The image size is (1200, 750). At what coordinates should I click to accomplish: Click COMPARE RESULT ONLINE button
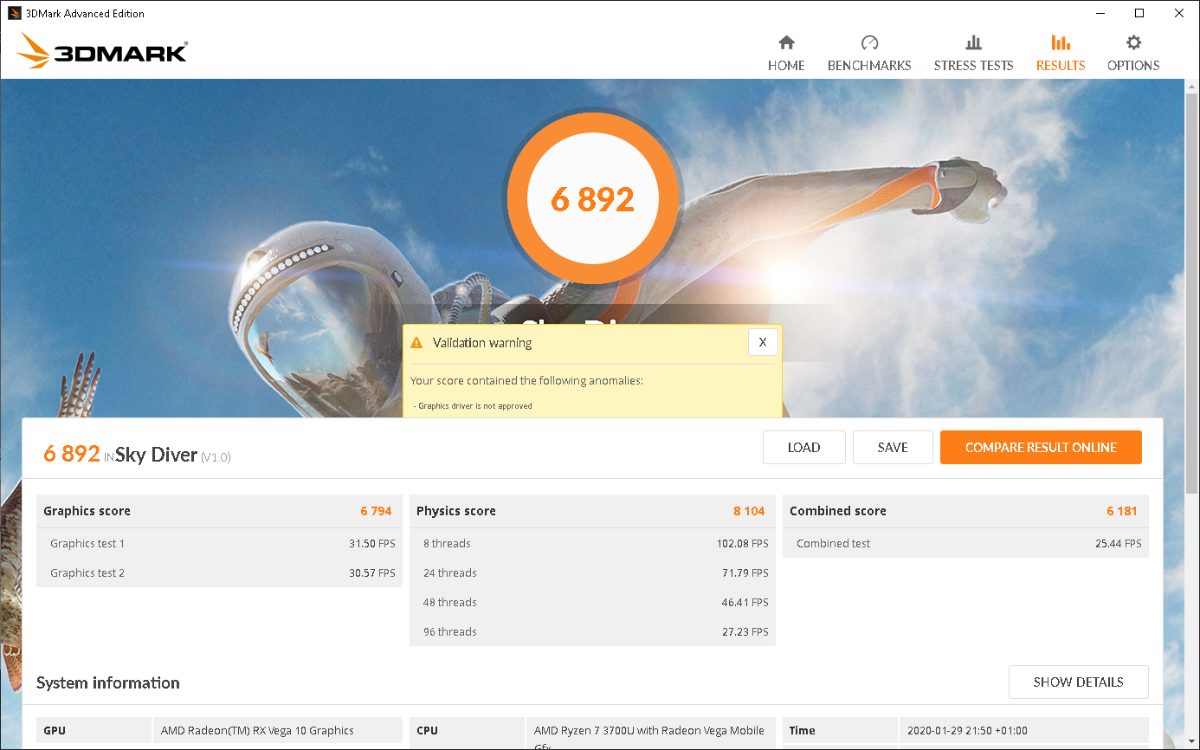coord(1040,448)
